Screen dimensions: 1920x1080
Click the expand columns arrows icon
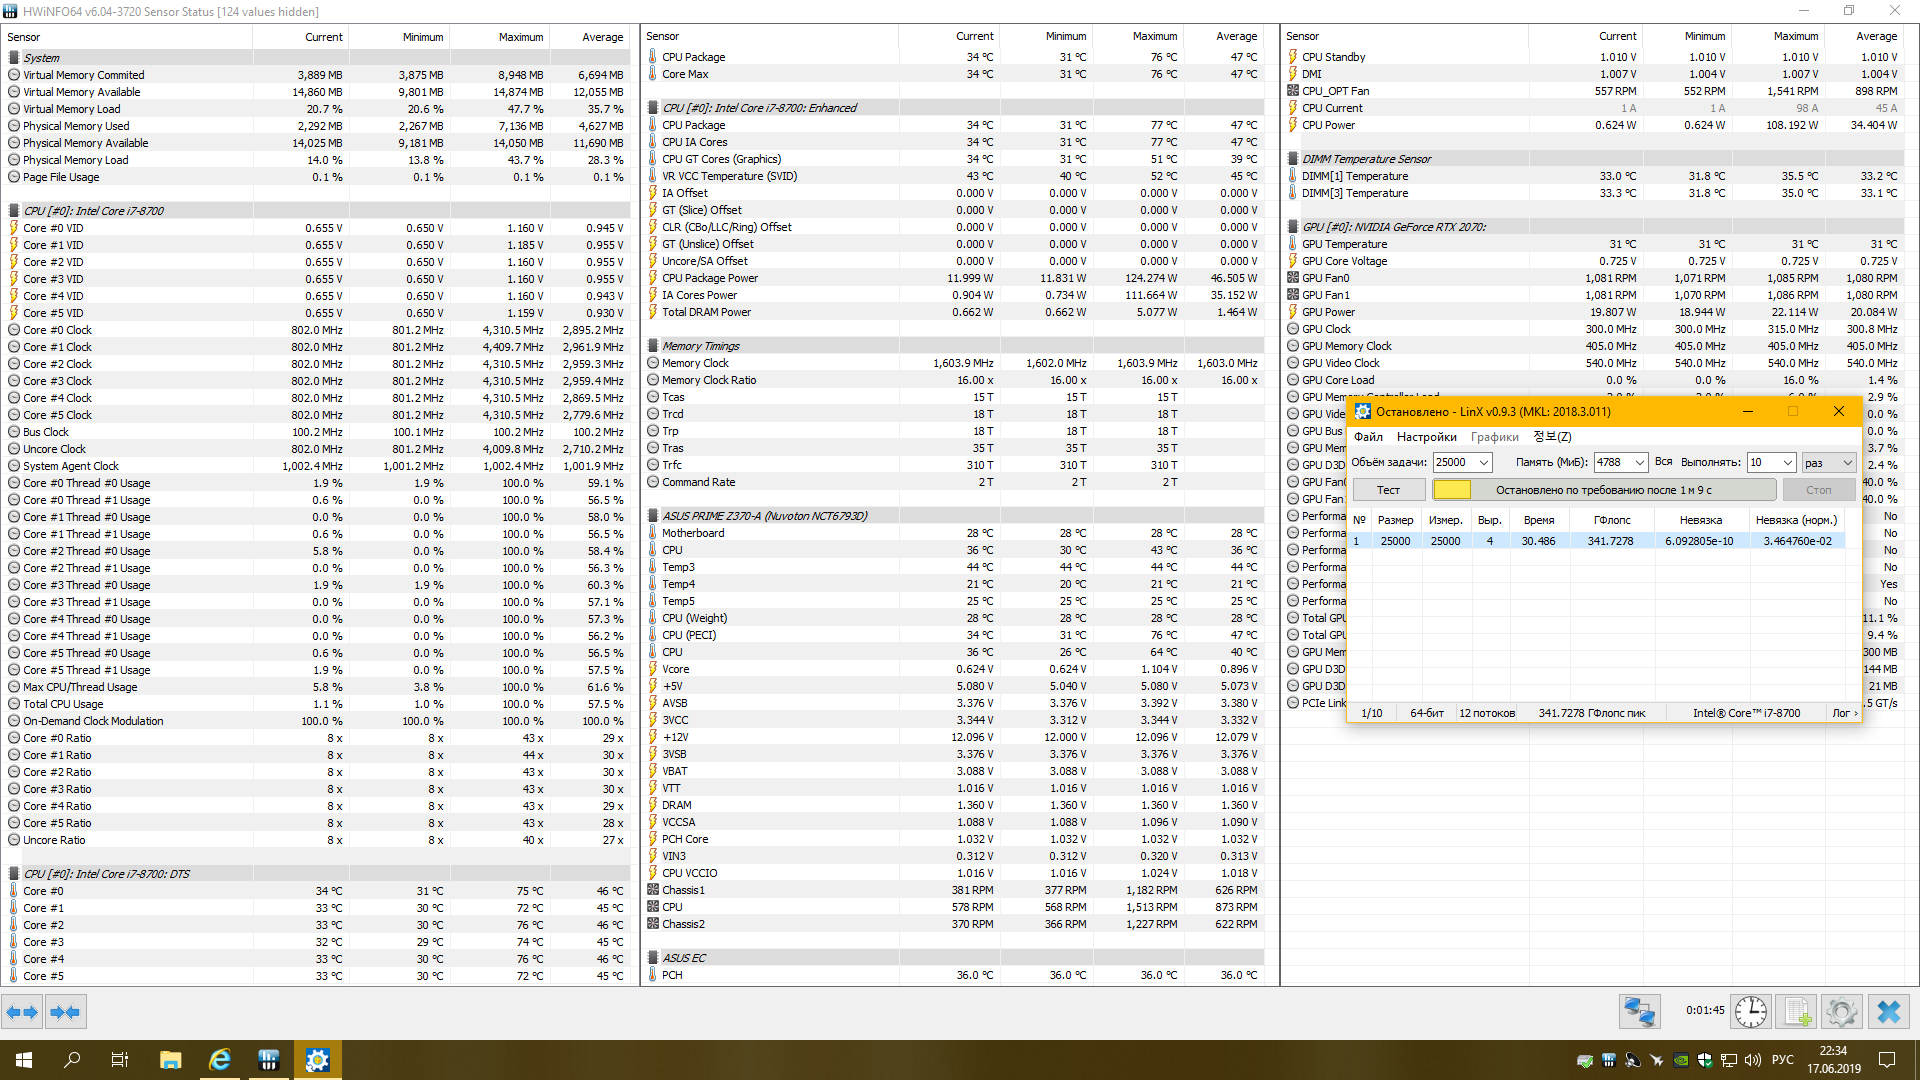22,1012
